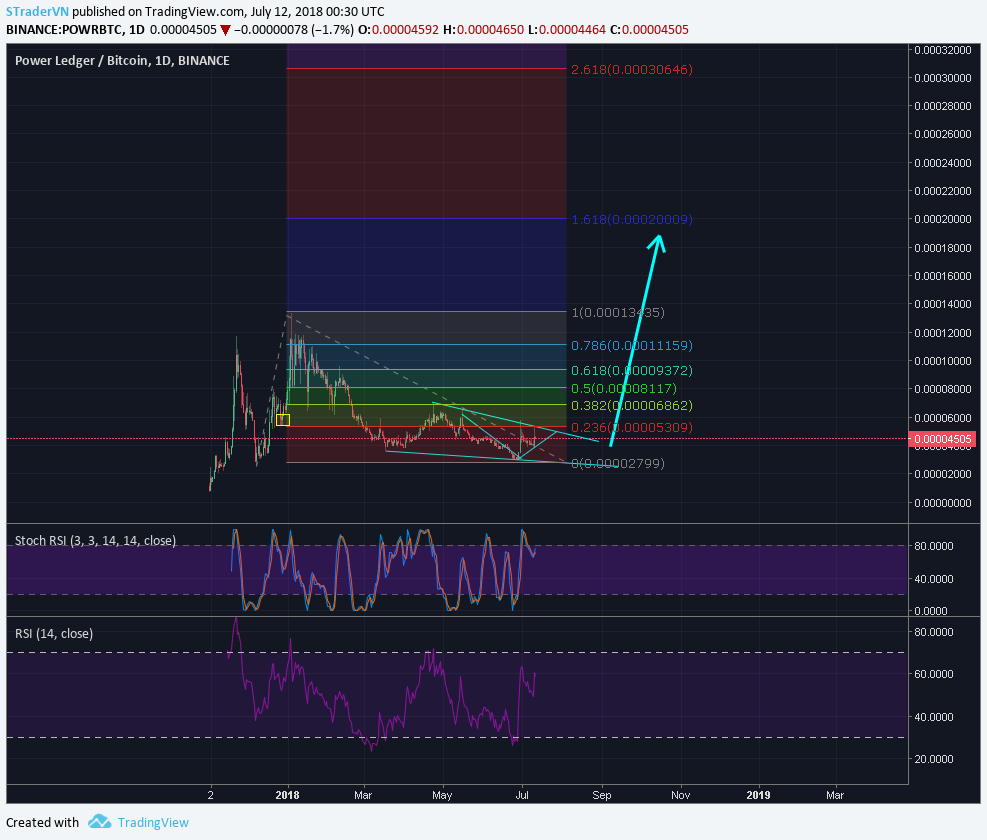Select the low price value L:0.00004464
Image resolution: width=987 pixels, height=840 pixels.
point(567,30)
